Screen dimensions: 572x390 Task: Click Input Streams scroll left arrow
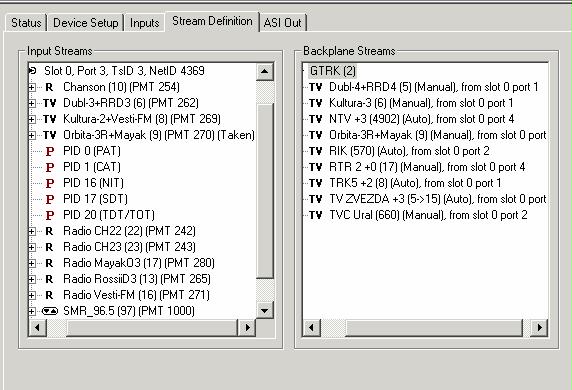(38, 328)
